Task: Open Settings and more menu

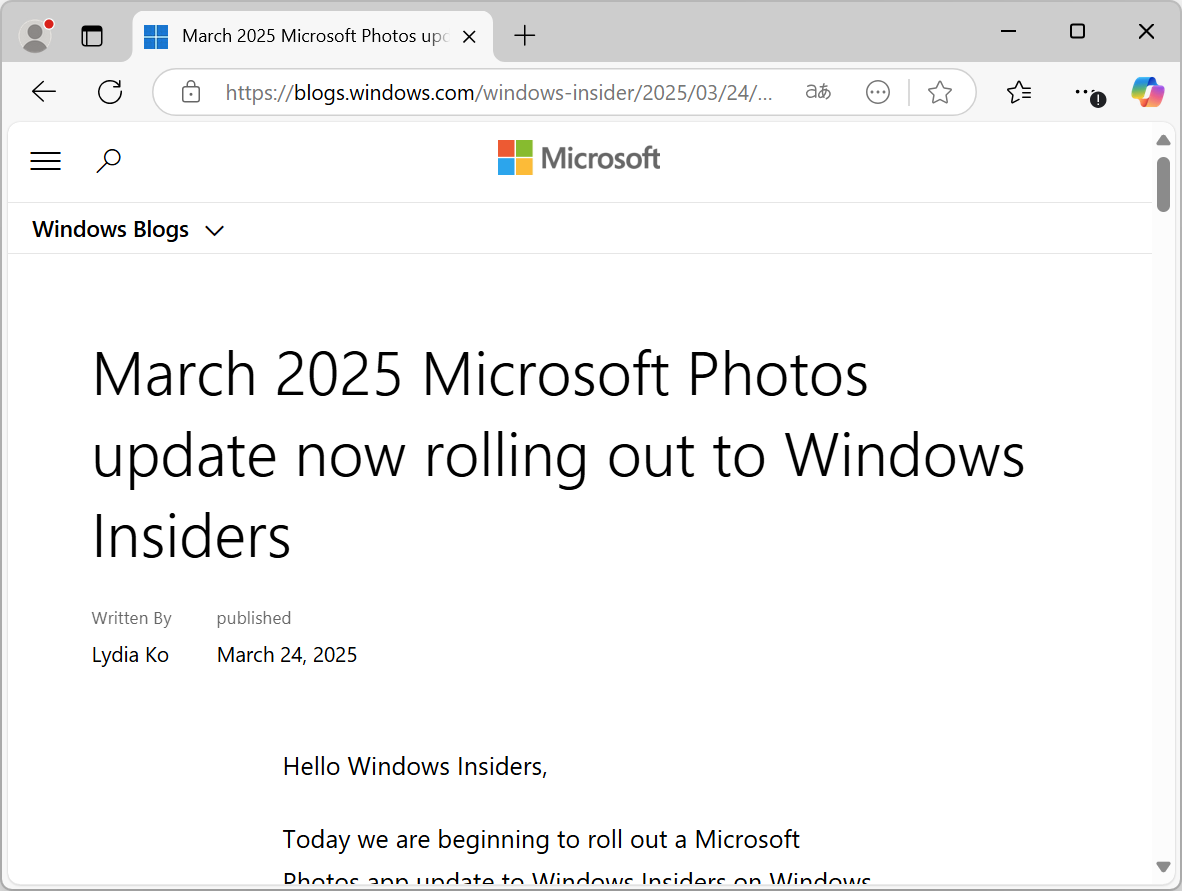Action: [1086, 93]
